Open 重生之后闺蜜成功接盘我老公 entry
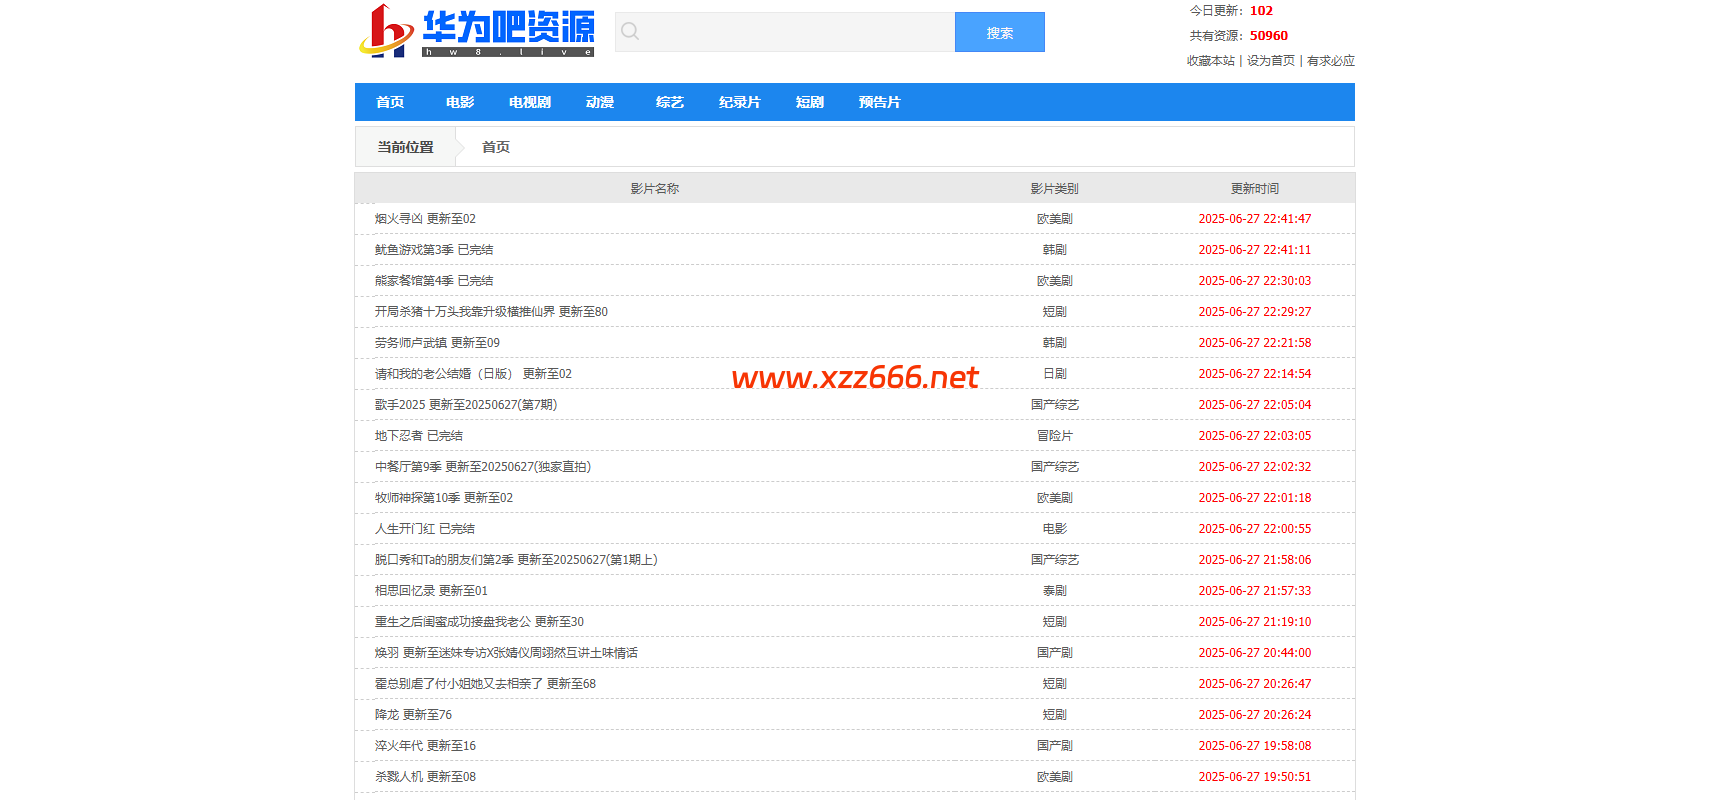This screenshot has width=1710, height=800. tap(479, 622)
